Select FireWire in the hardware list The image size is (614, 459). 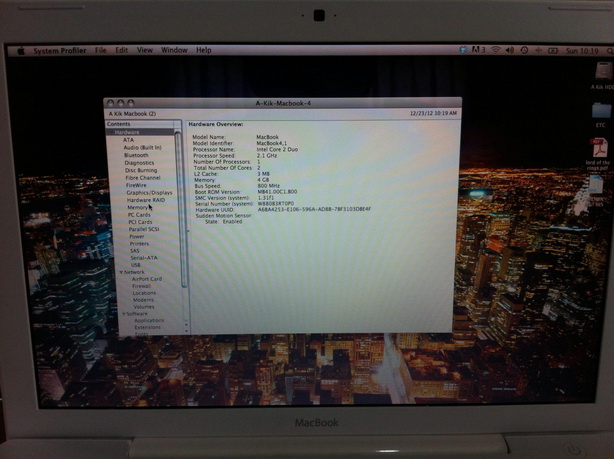[136, 185]
